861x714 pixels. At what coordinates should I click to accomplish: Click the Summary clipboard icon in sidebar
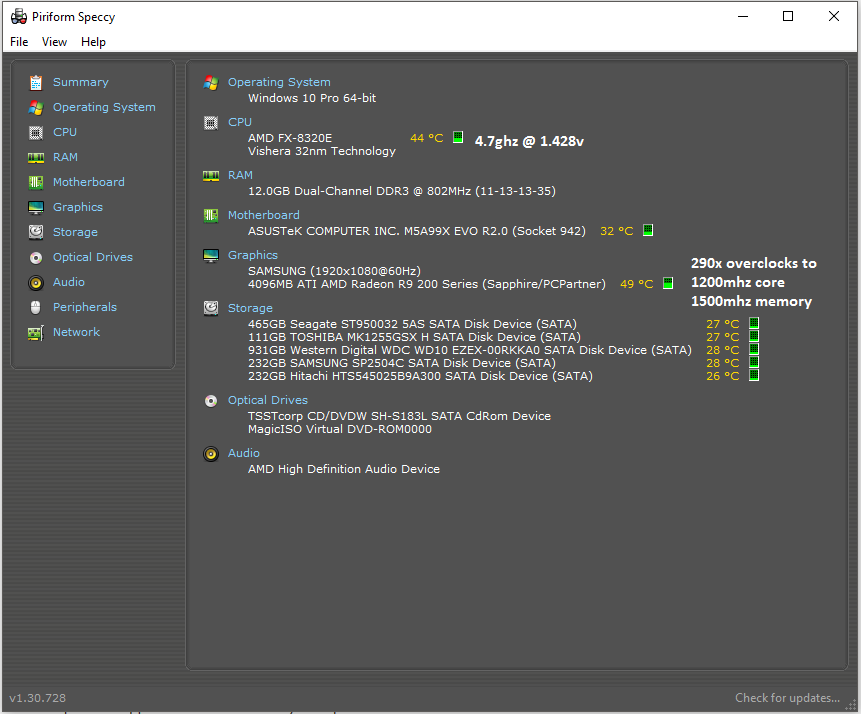click(x=36, y=82)
